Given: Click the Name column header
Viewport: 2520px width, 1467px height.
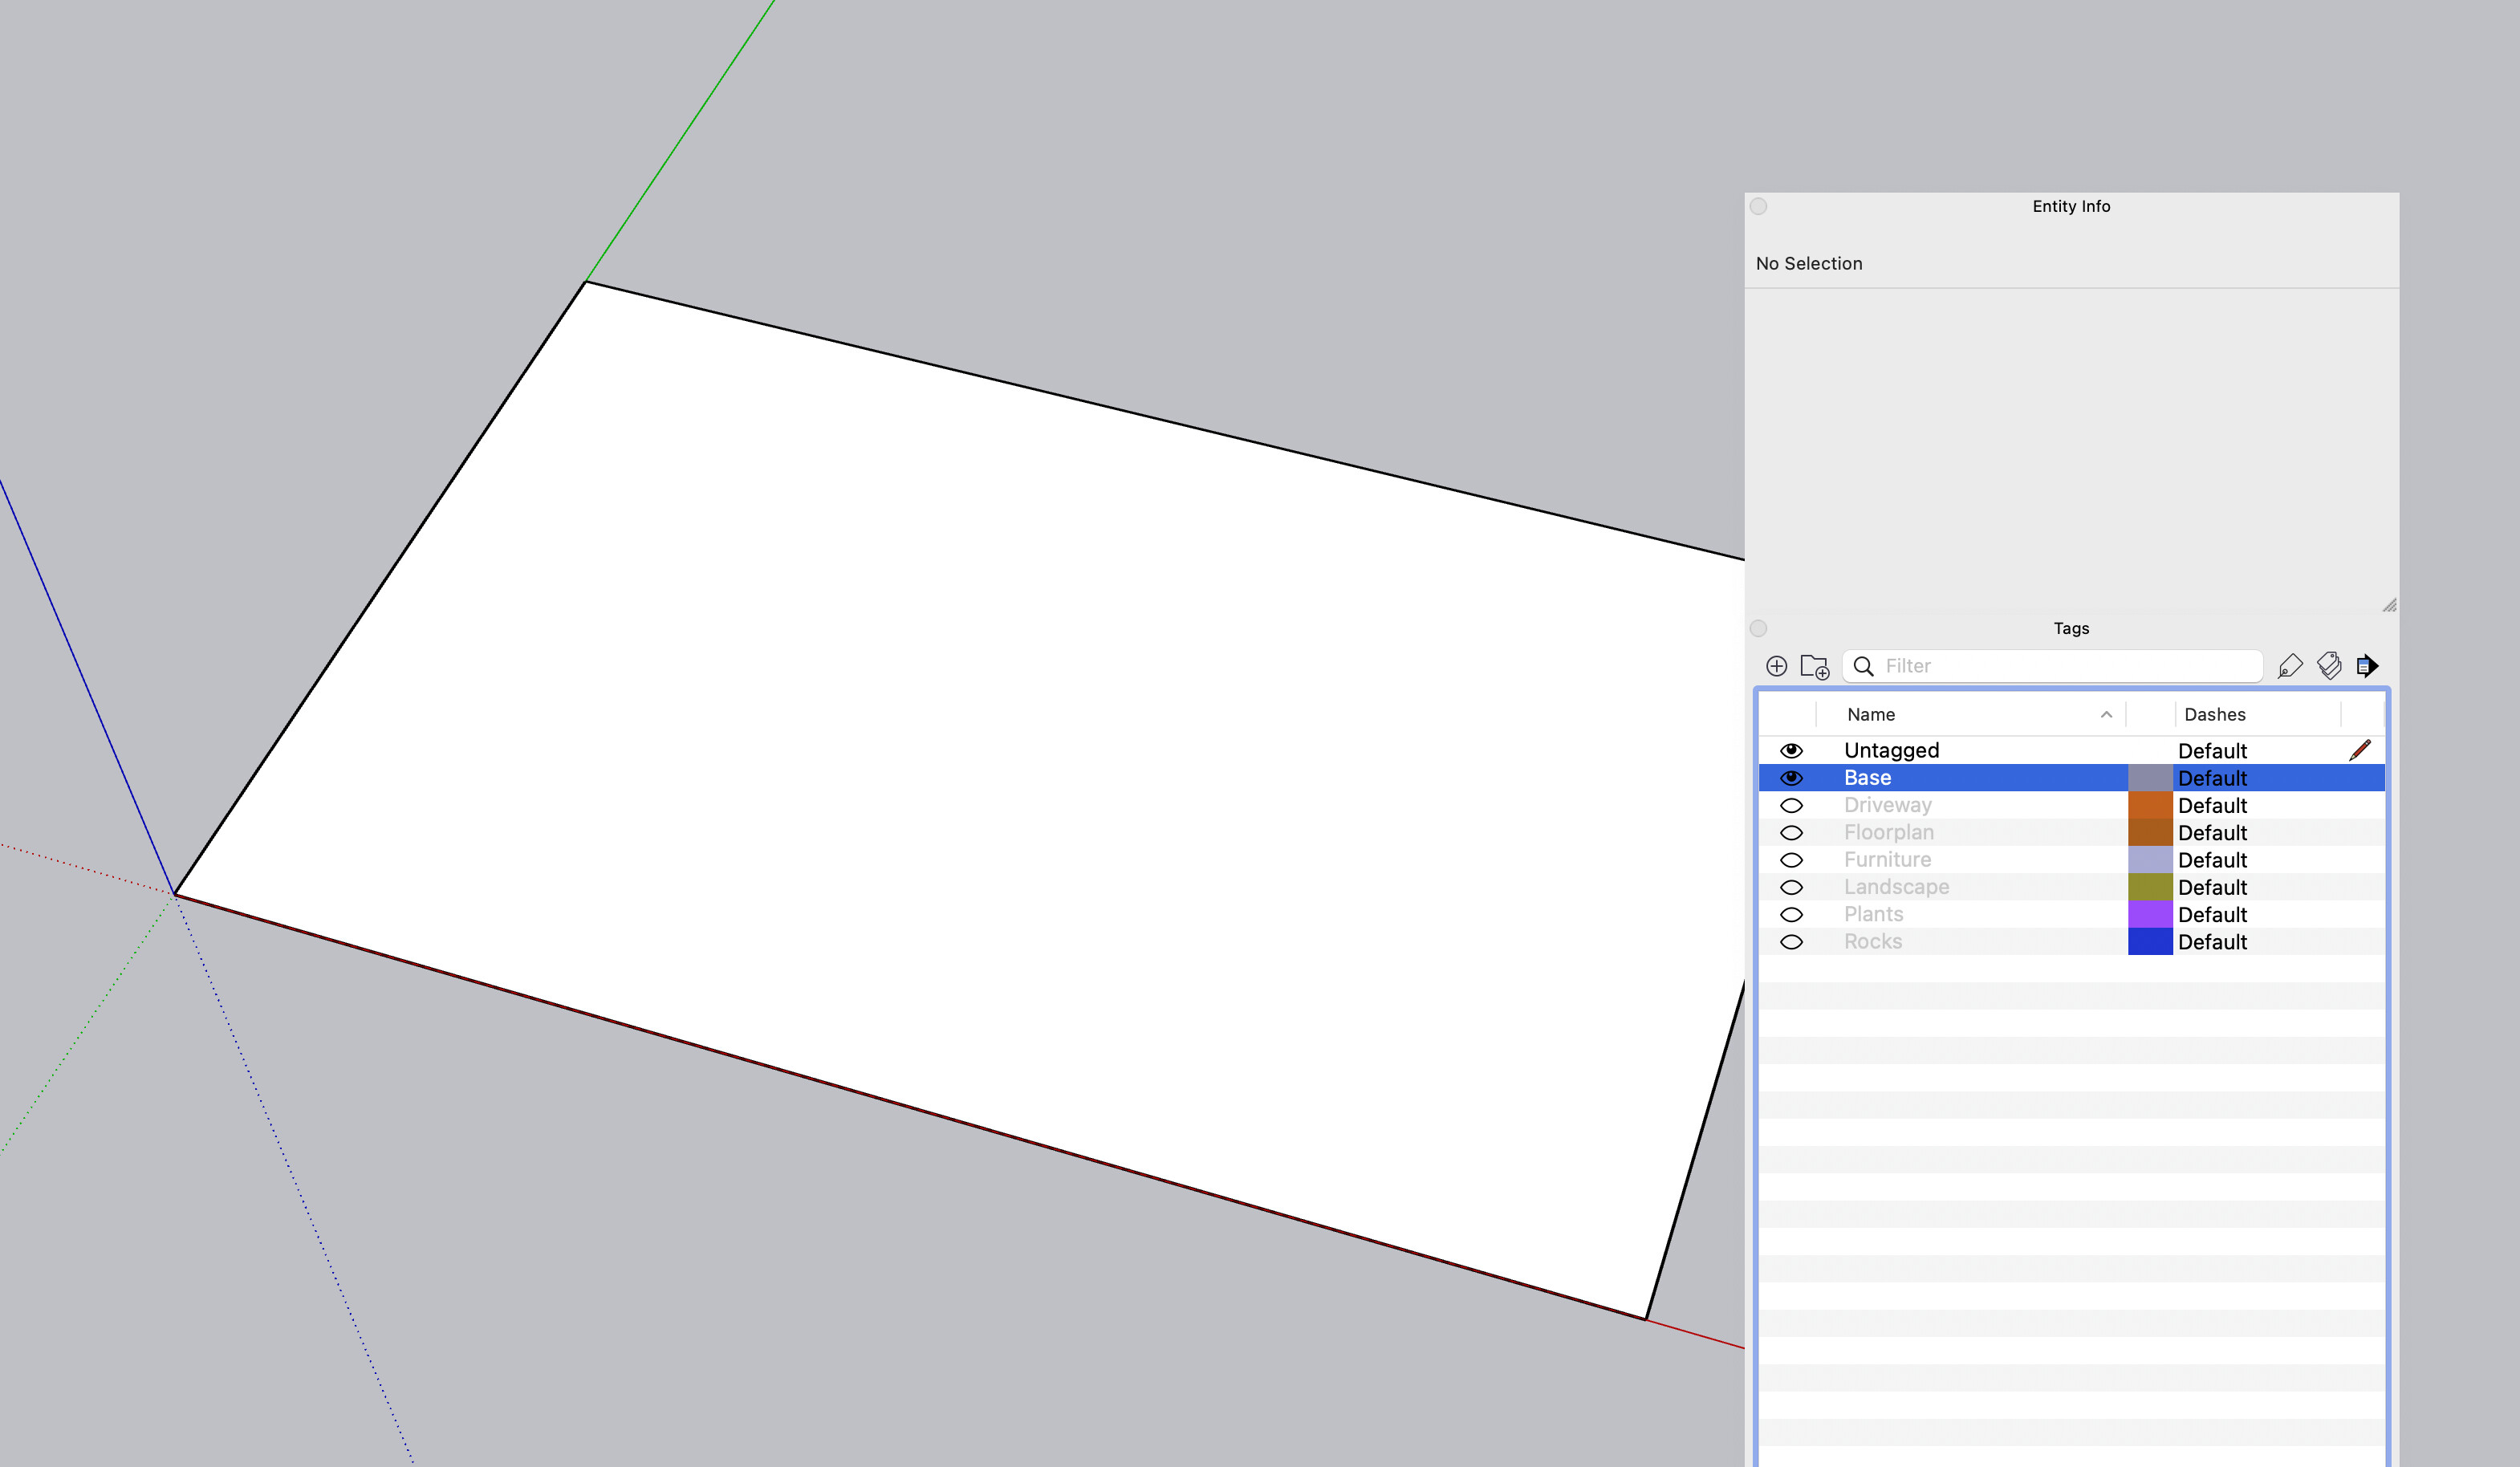Looking at the screenshot, I should tap(1871, 715).
